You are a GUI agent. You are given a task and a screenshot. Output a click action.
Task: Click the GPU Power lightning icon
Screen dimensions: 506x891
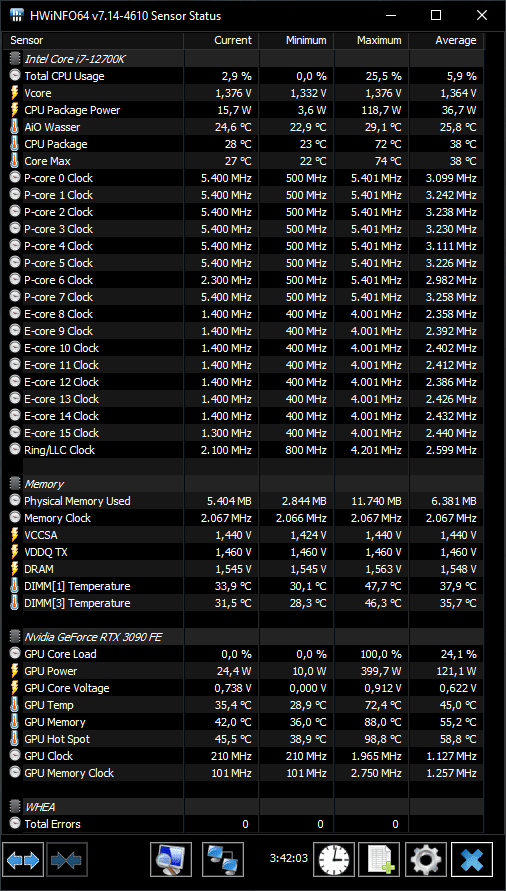coord(14,671)
